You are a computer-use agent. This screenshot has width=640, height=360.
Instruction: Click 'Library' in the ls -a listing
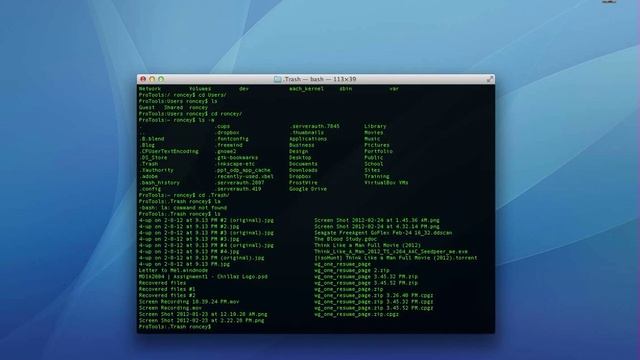375,127
